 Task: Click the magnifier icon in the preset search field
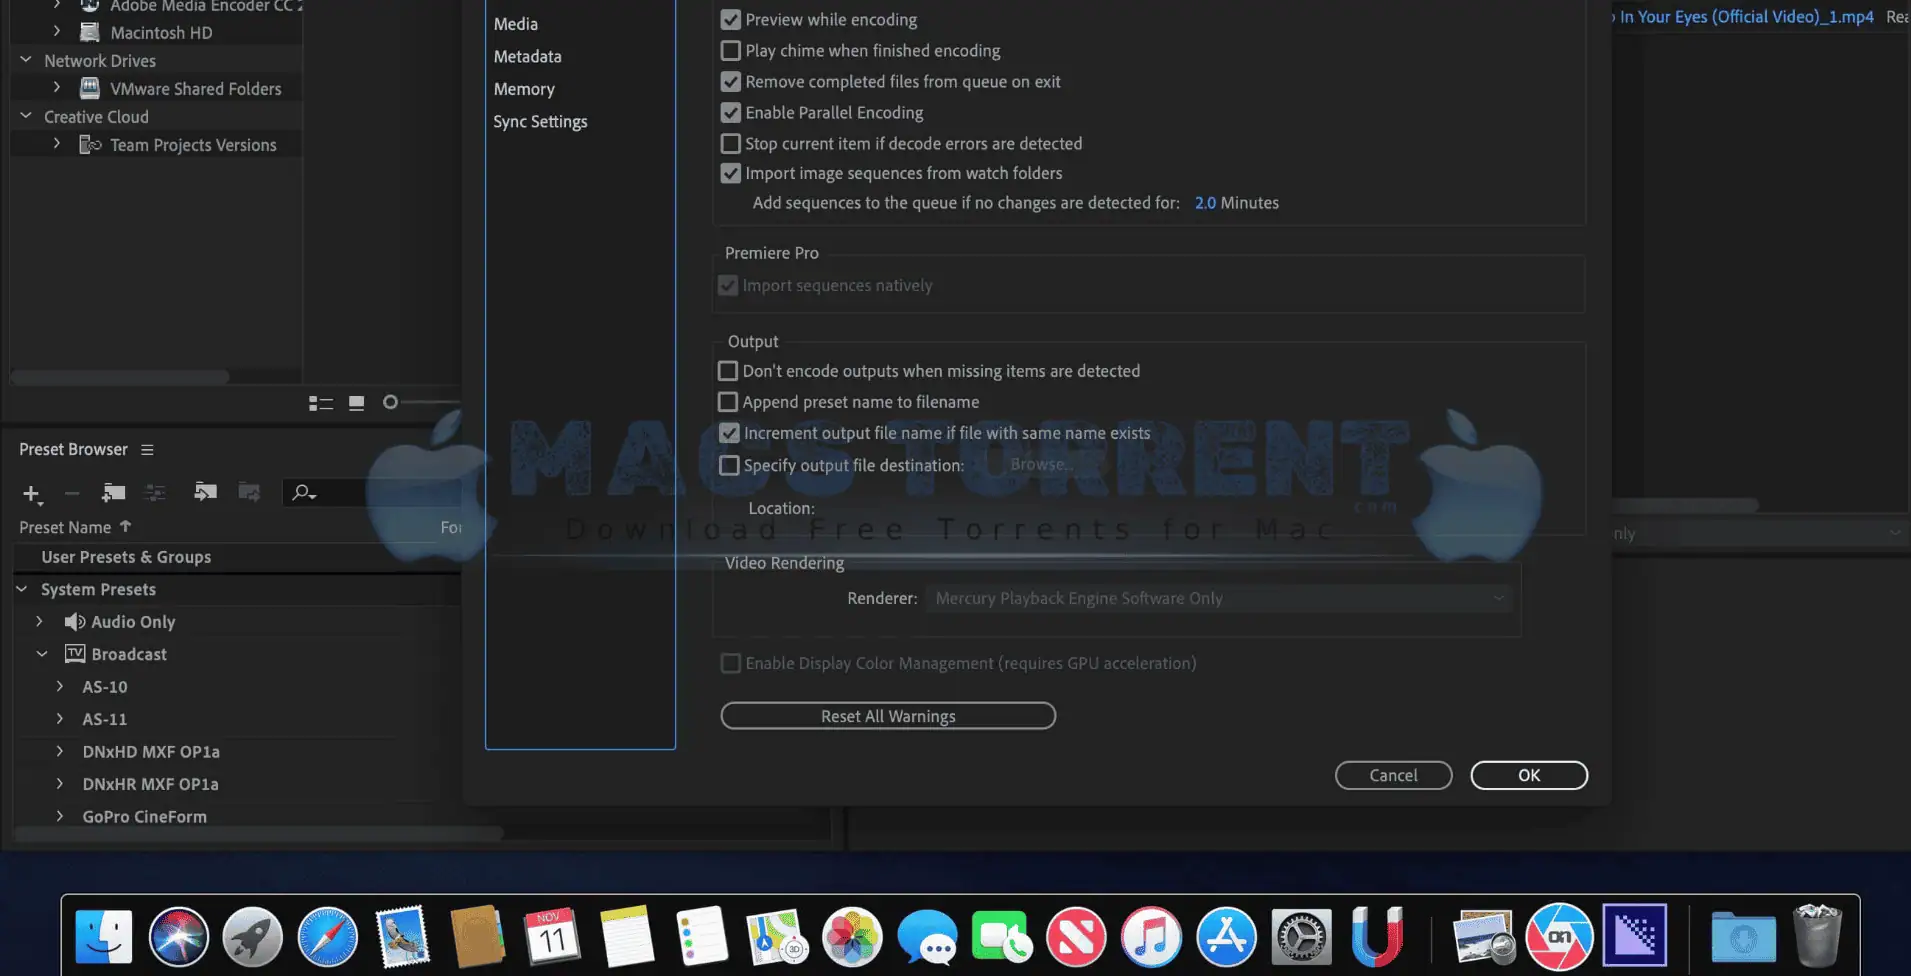tap(303, 492)
